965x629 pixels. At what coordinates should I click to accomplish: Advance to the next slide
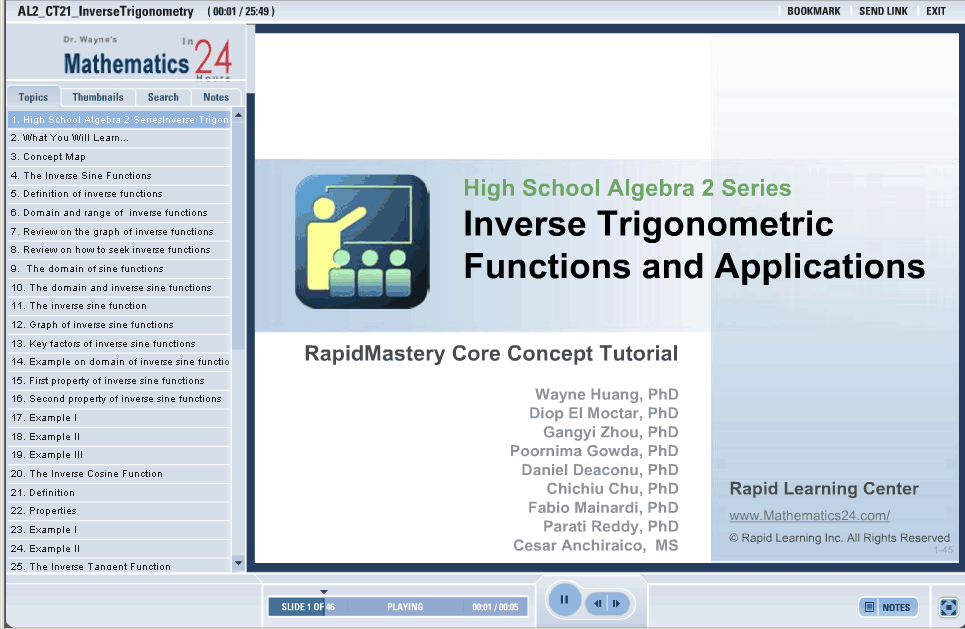click(617, 603)
